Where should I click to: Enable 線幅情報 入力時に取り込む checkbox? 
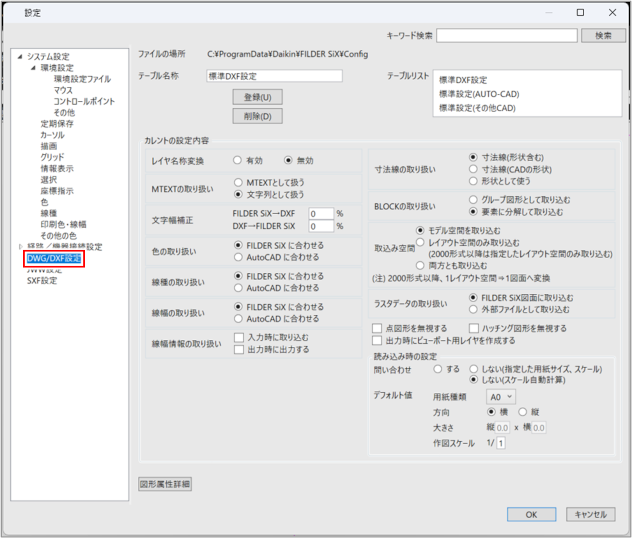[239, 338]
